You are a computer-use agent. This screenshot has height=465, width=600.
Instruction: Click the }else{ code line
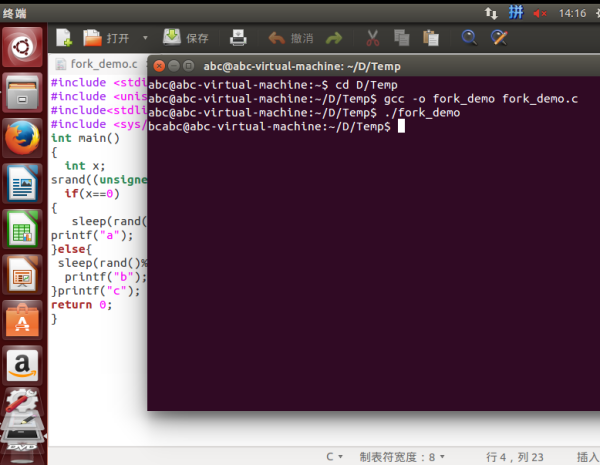point(72,249)
